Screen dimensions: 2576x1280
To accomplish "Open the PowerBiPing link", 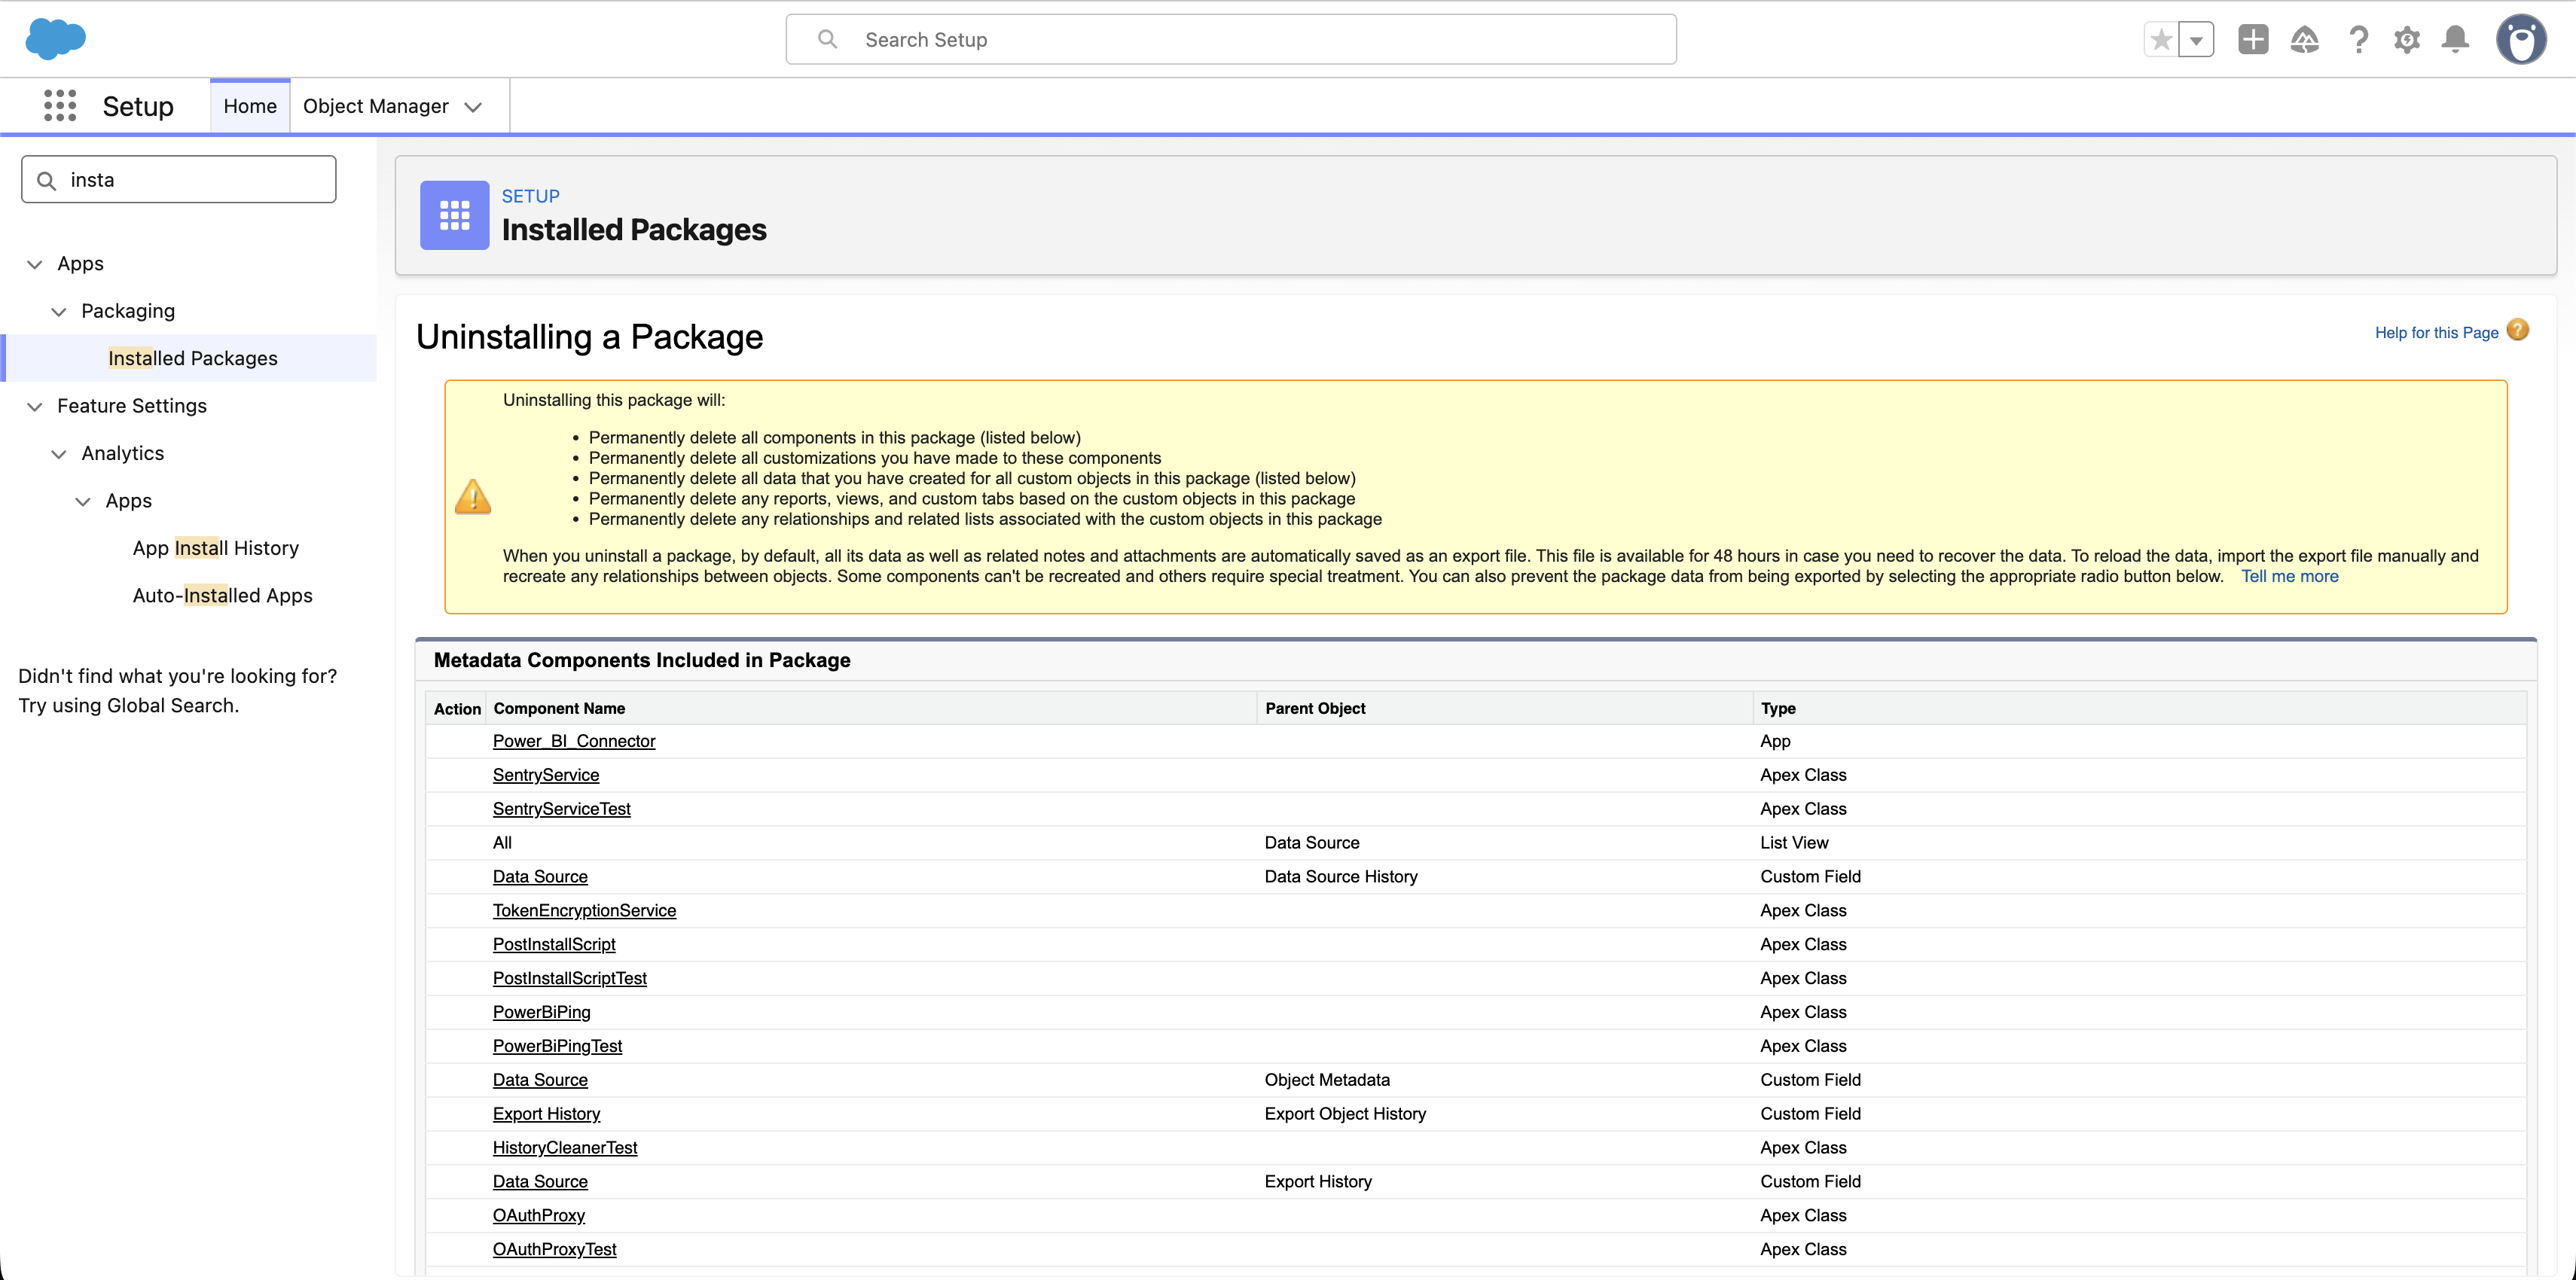I will click(x=542, y=1013).
